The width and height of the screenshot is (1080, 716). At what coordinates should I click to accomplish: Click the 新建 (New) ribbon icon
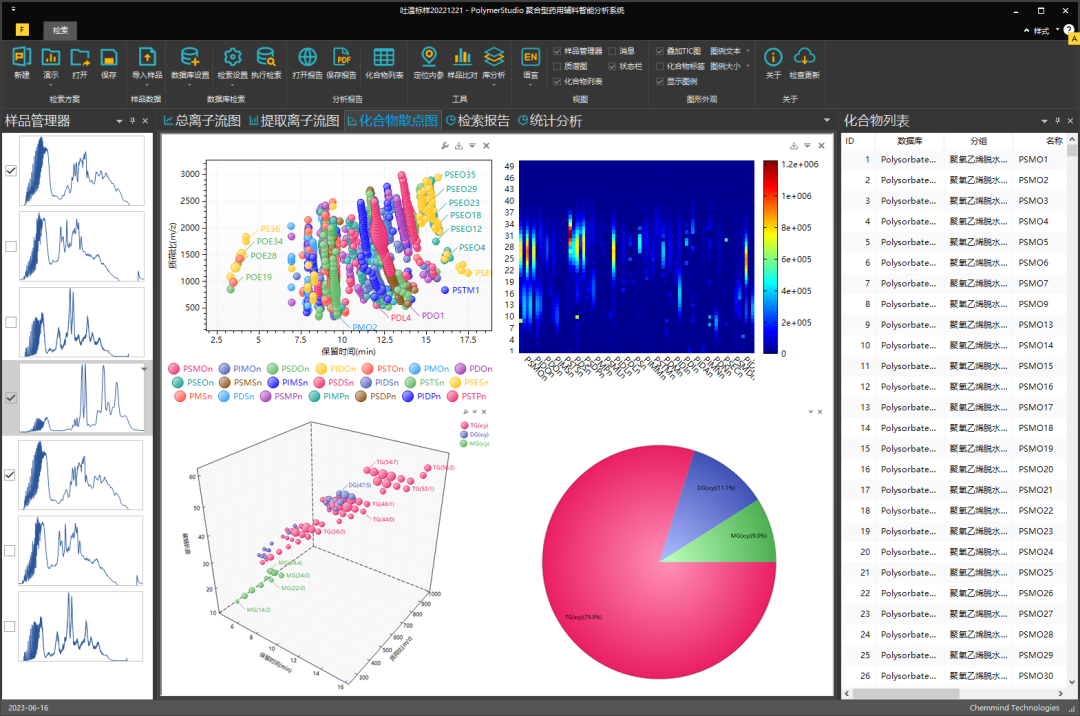[x=22, y=57]
